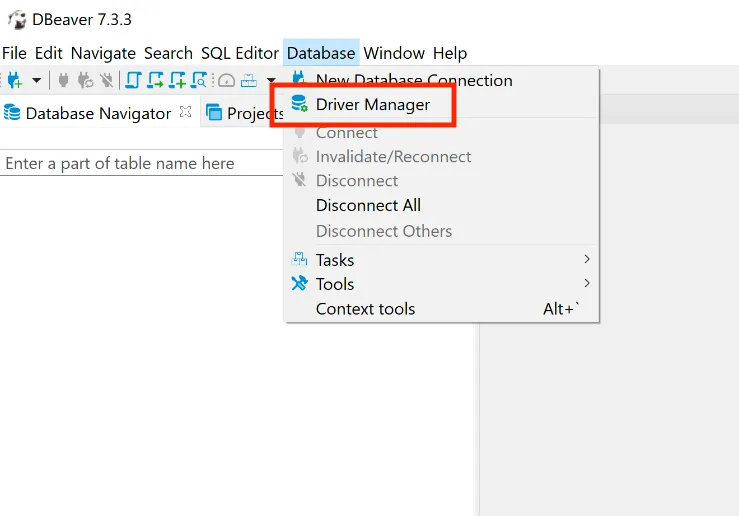The image size is (739, 516).
Task: Open the Edit menu
Action: pyautogui.click(x=49, y=53)
